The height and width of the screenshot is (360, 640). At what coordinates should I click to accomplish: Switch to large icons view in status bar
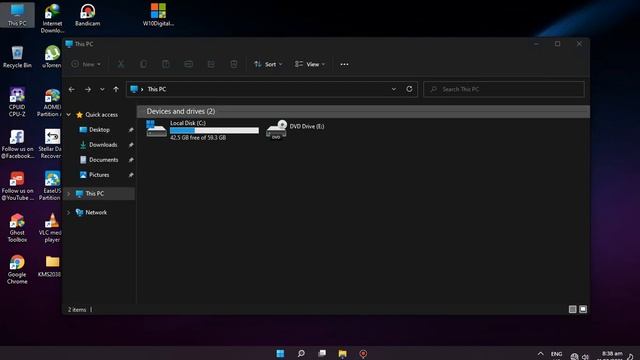point(583,309)
